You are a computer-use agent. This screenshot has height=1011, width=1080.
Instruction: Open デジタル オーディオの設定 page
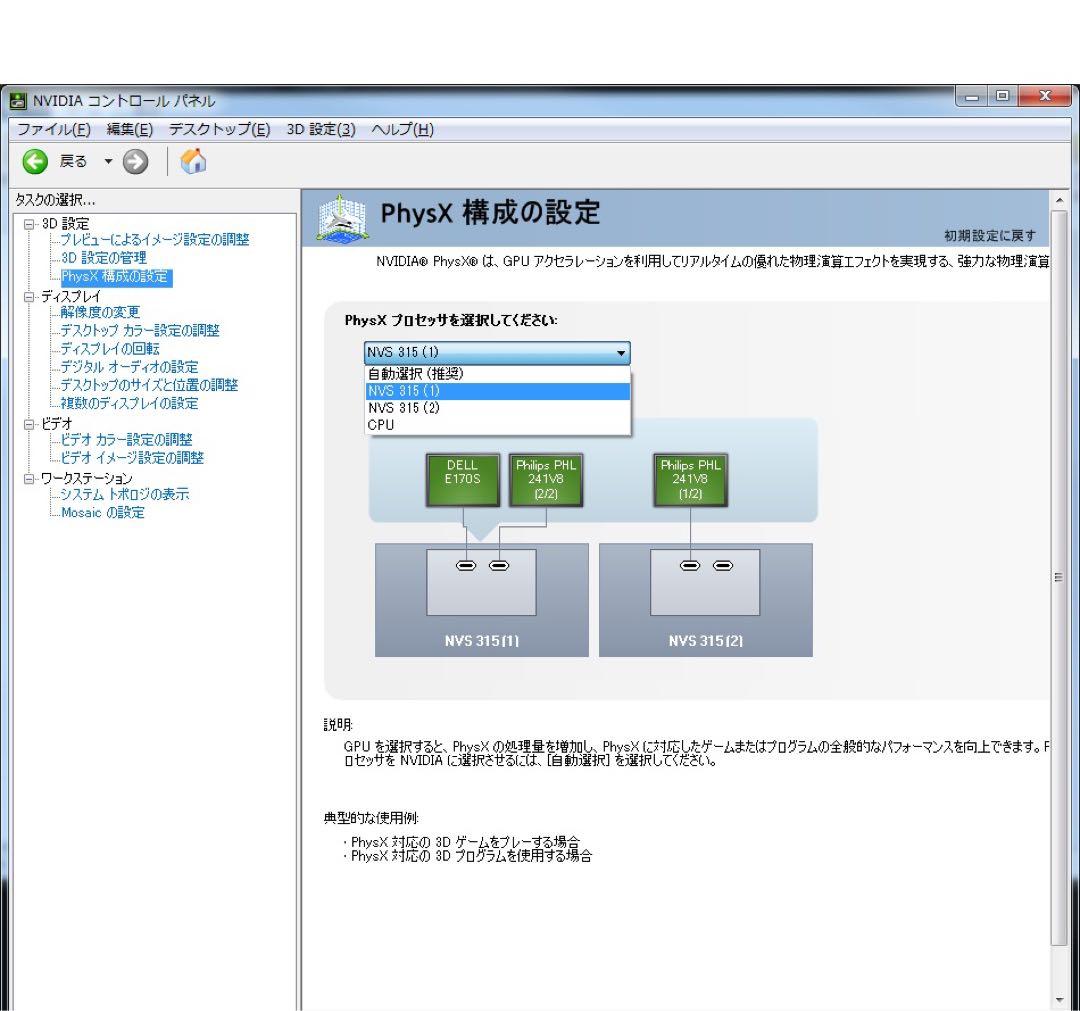pos(129,367)
